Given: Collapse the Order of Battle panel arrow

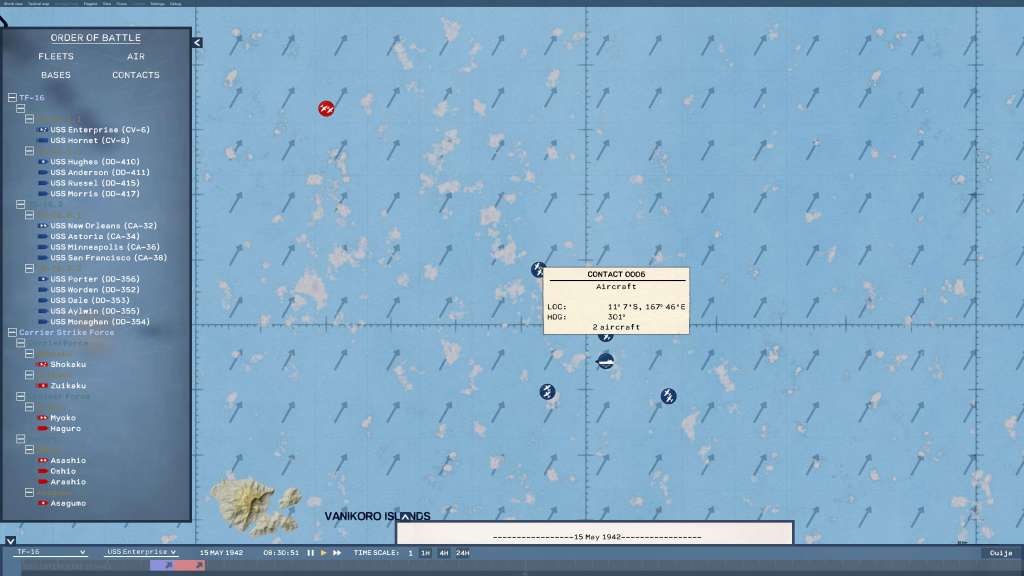Looking at the screenshot, I should pos(197,42).
